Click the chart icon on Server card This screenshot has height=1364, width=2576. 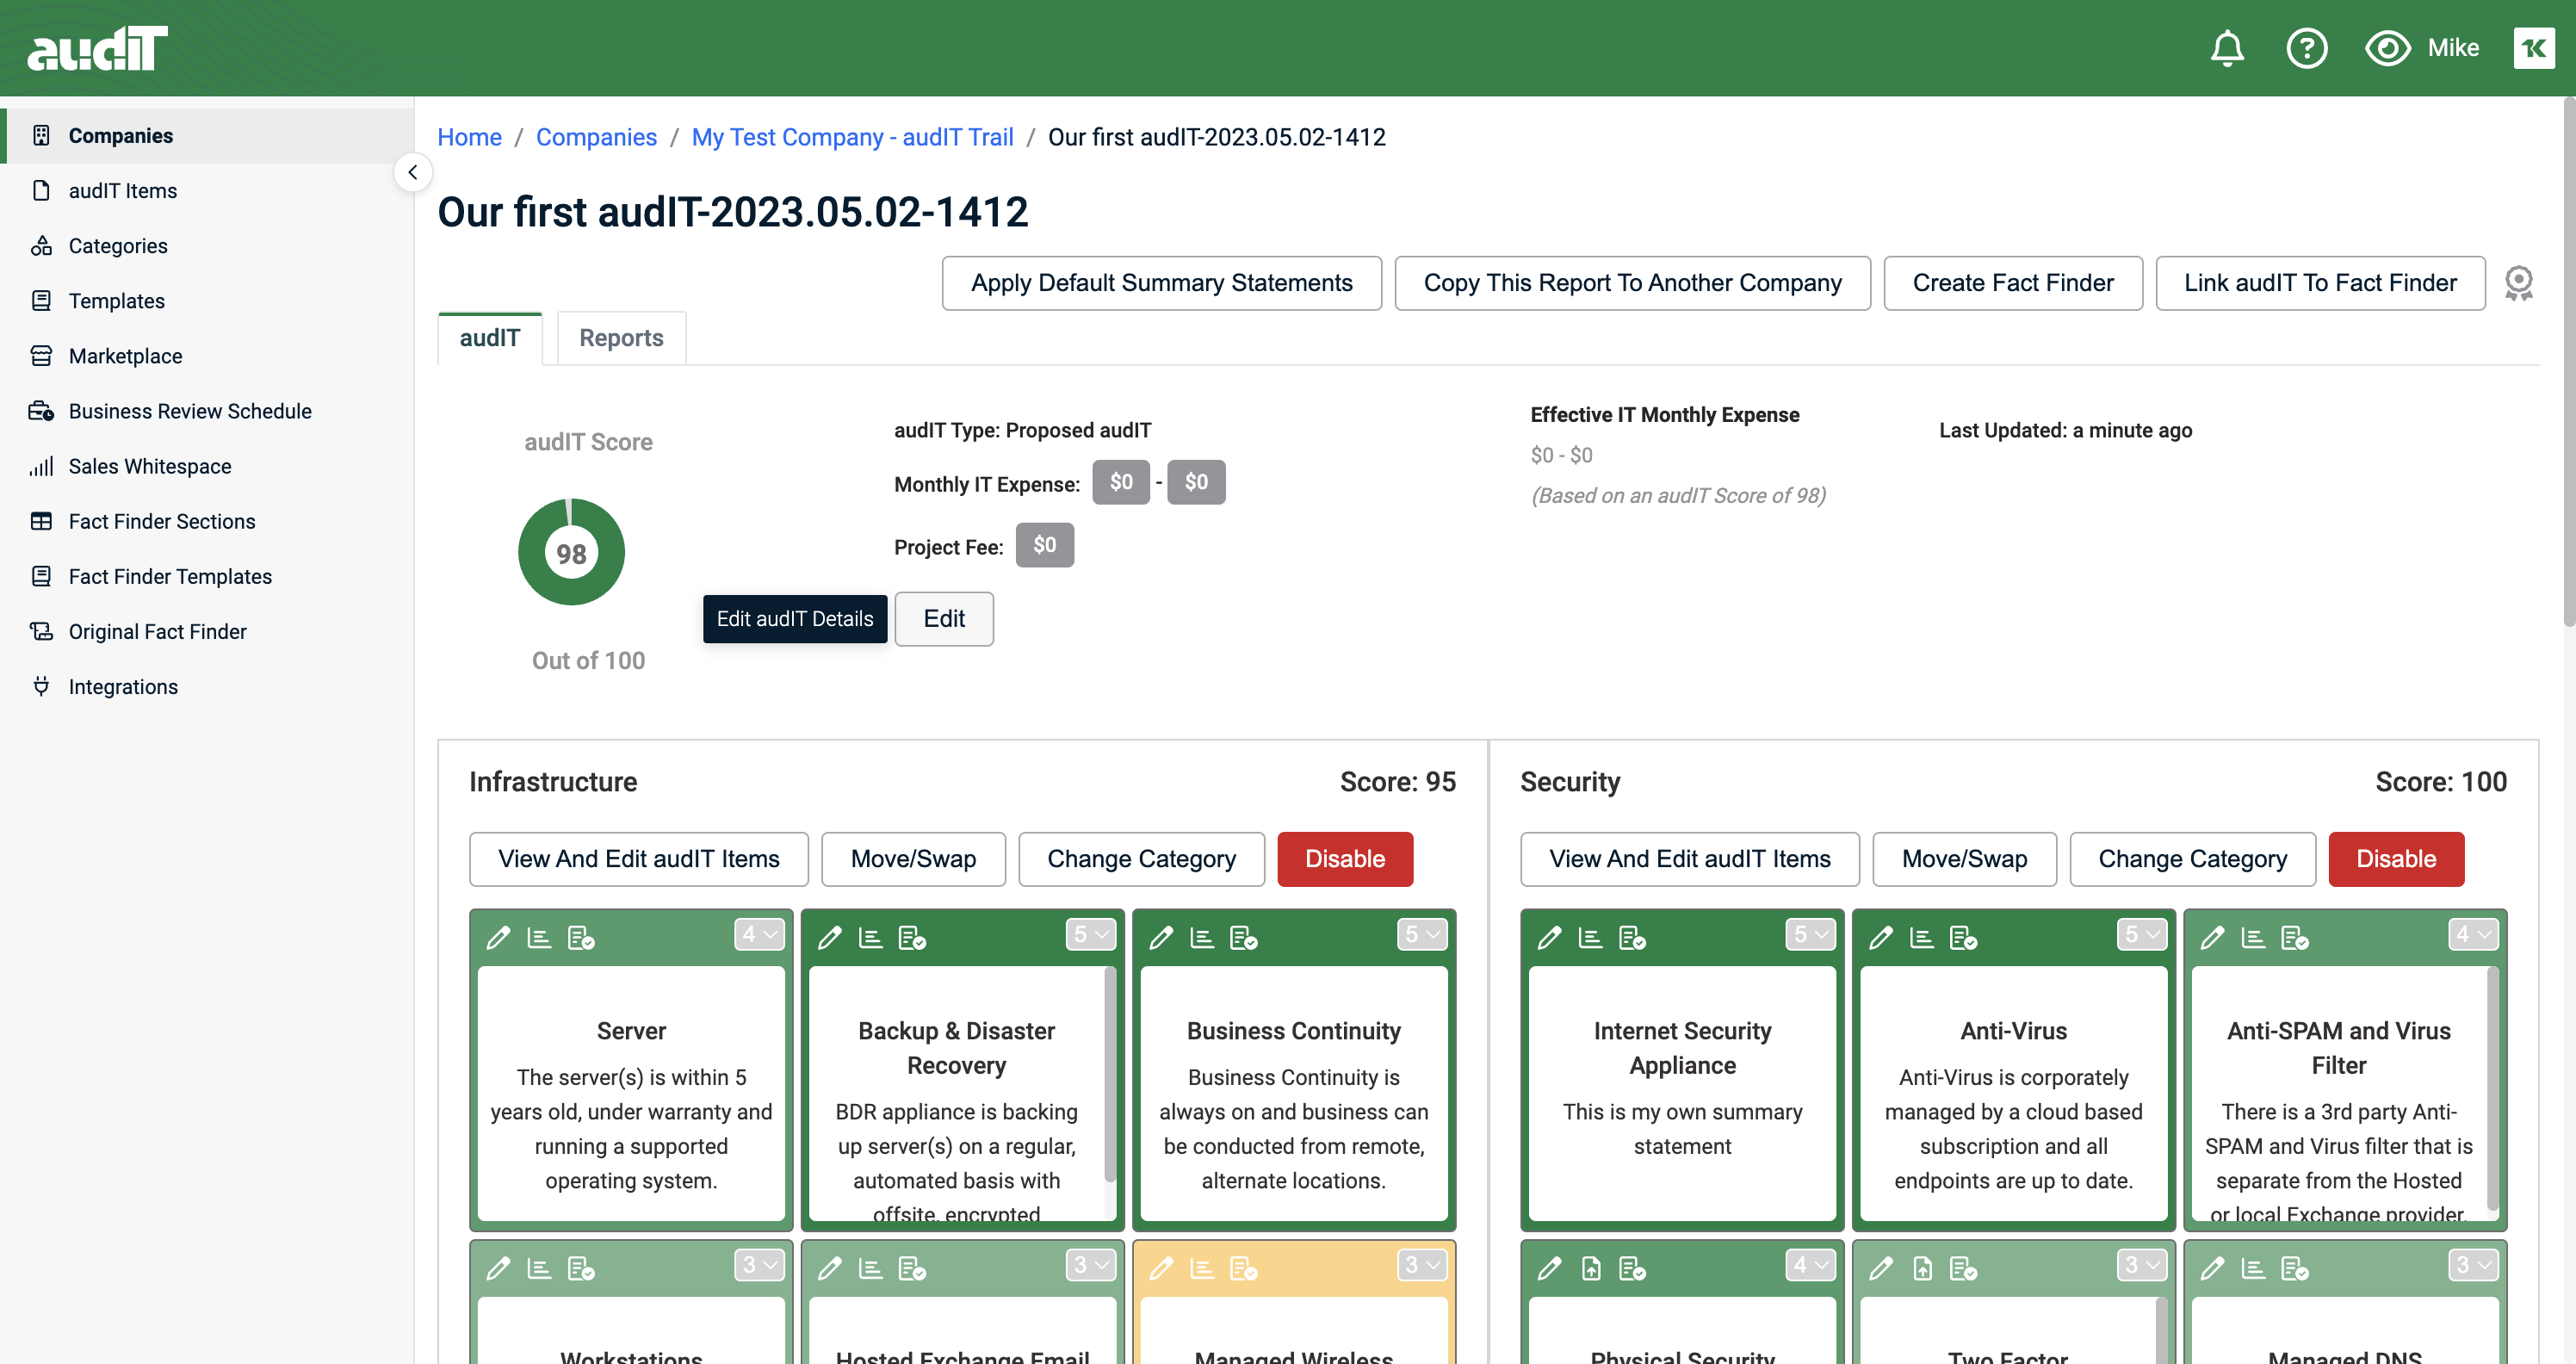click(539, 937)
